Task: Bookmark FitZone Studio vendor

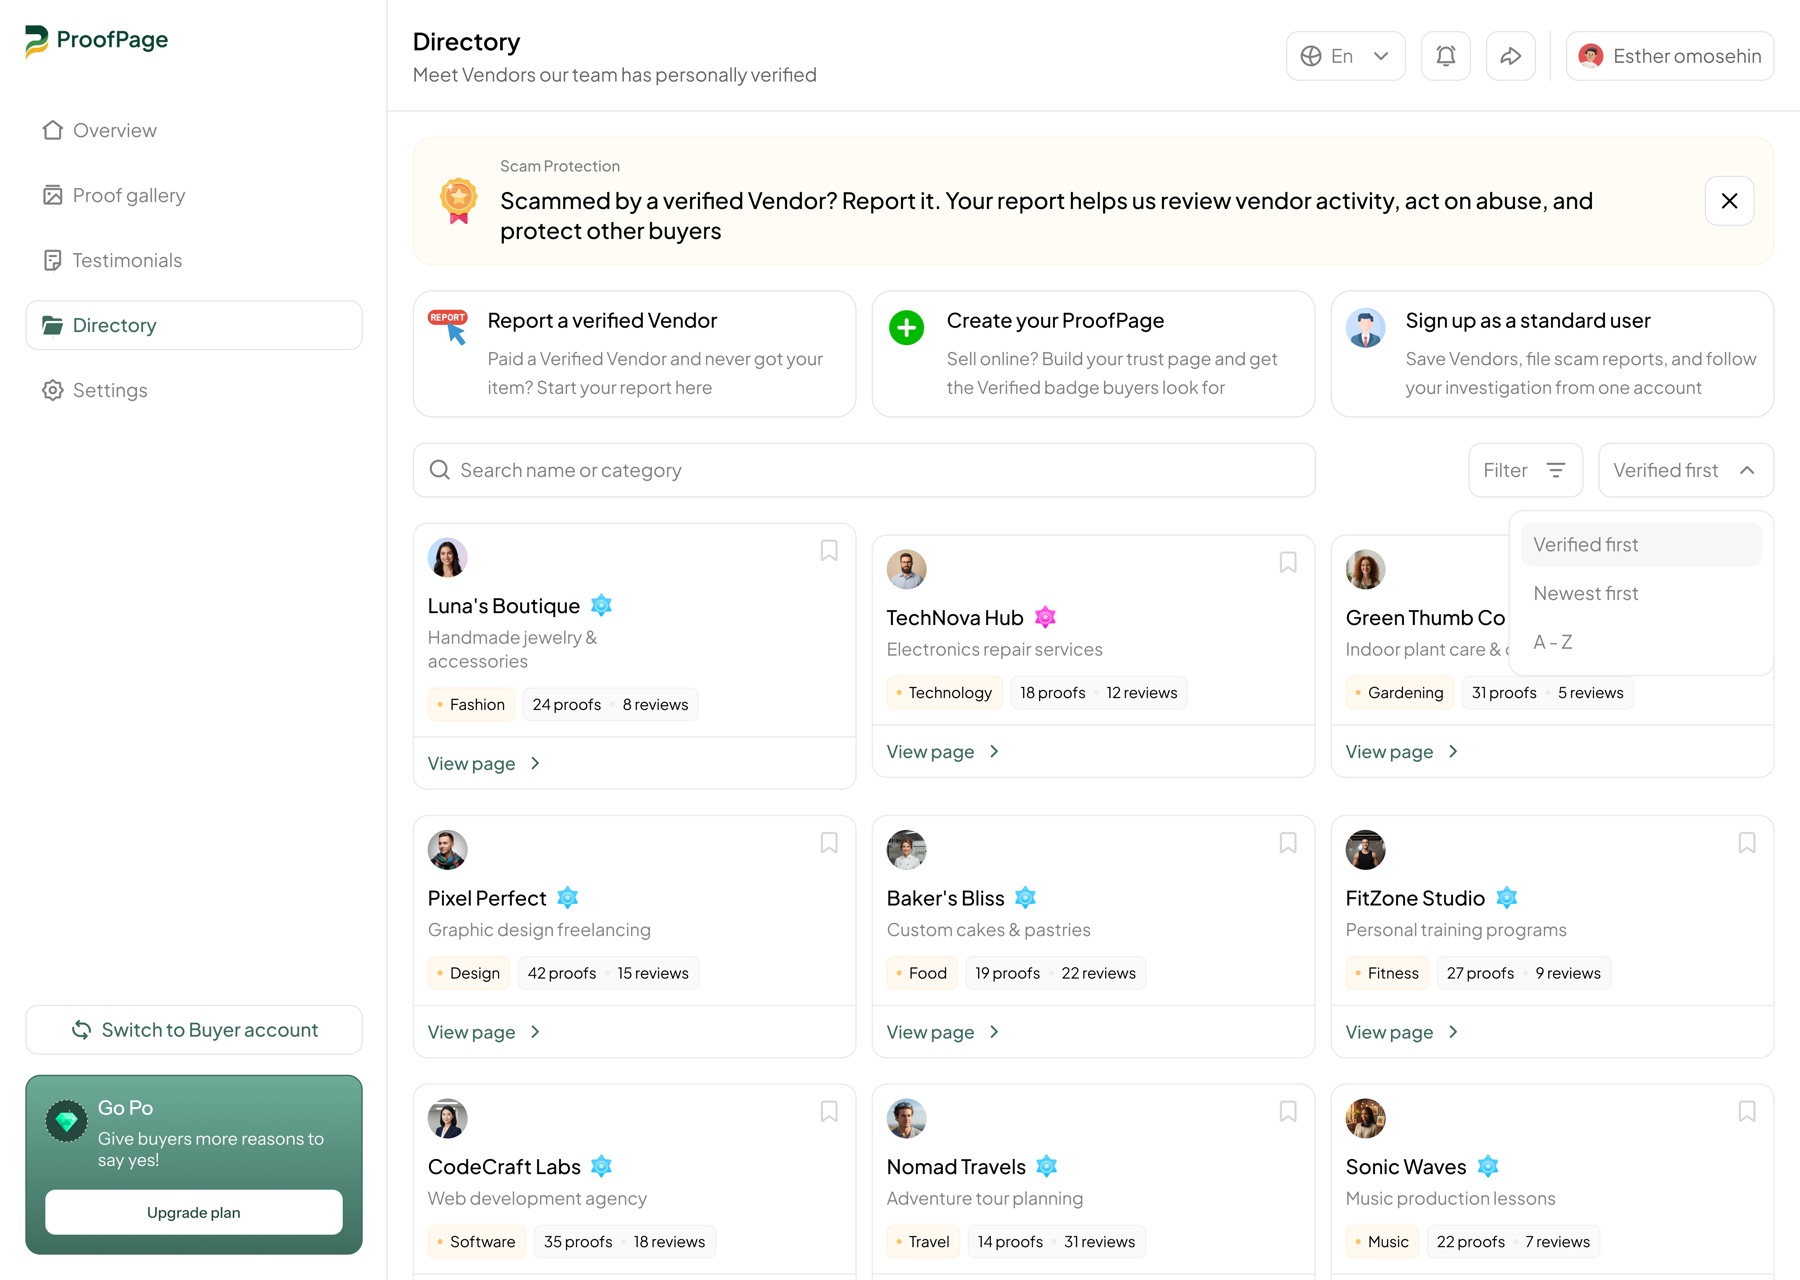Action: 1747,843
